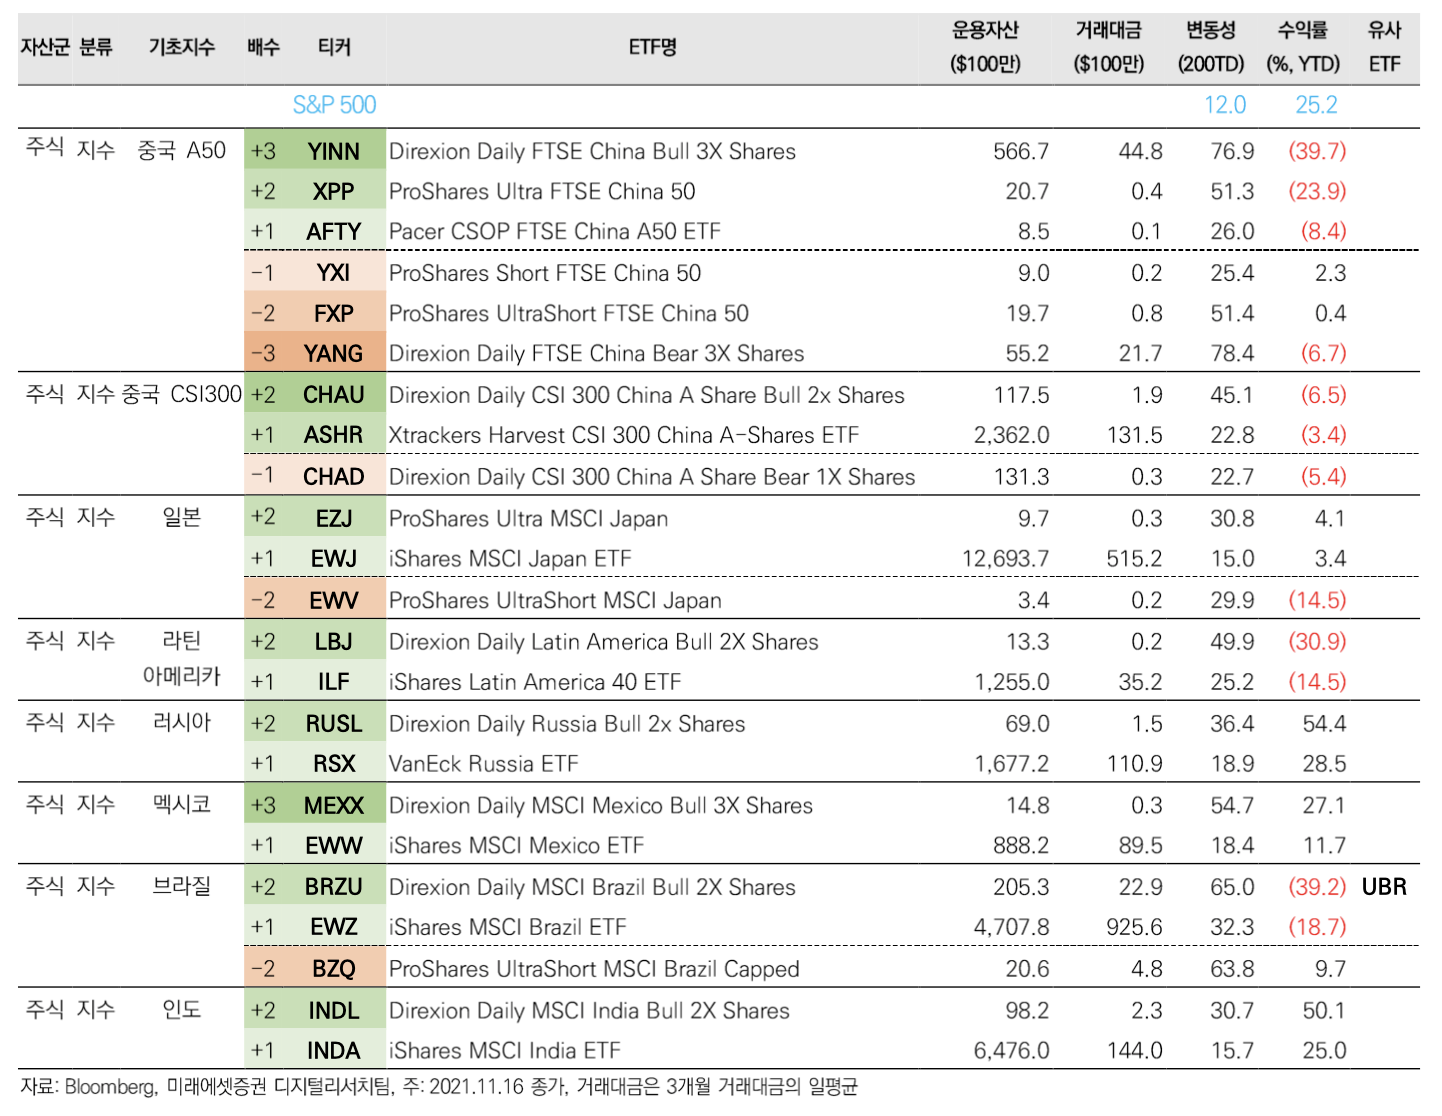The height and width of the screenshot is (1116, 1442).
Task: Click the ASHR ticker cell
Action: point(334,435)
